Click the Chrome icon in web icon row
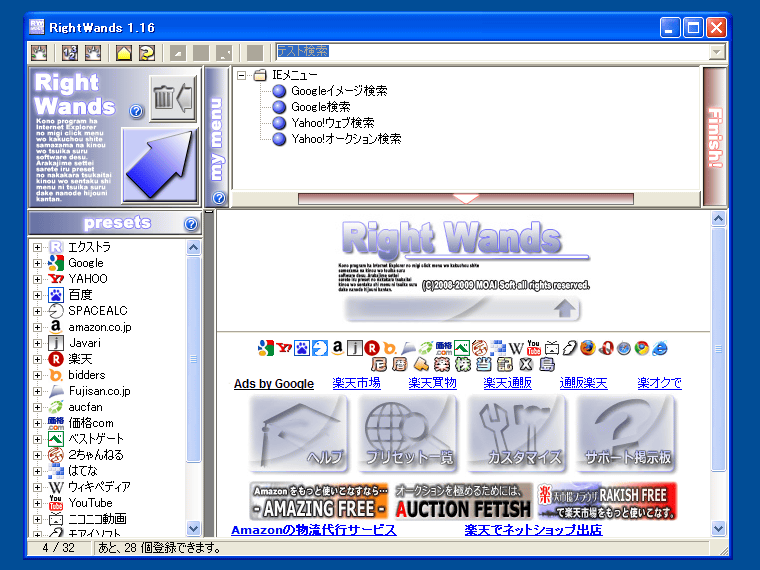760x570 pixels. 642,348
